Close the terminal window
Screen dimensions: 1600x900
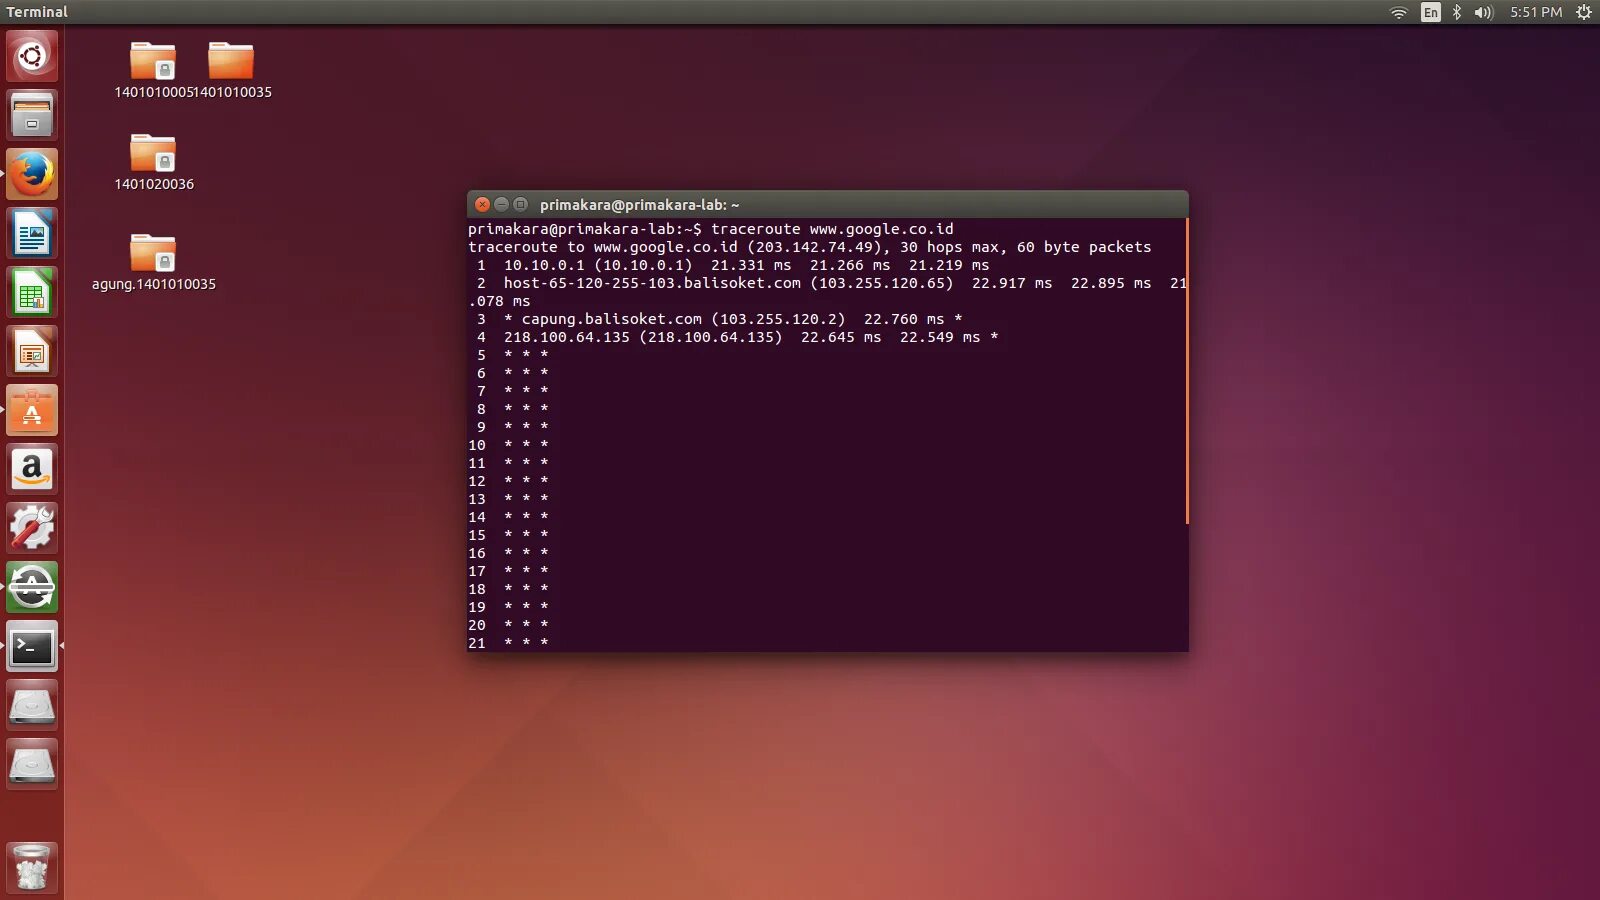[482, 204]
